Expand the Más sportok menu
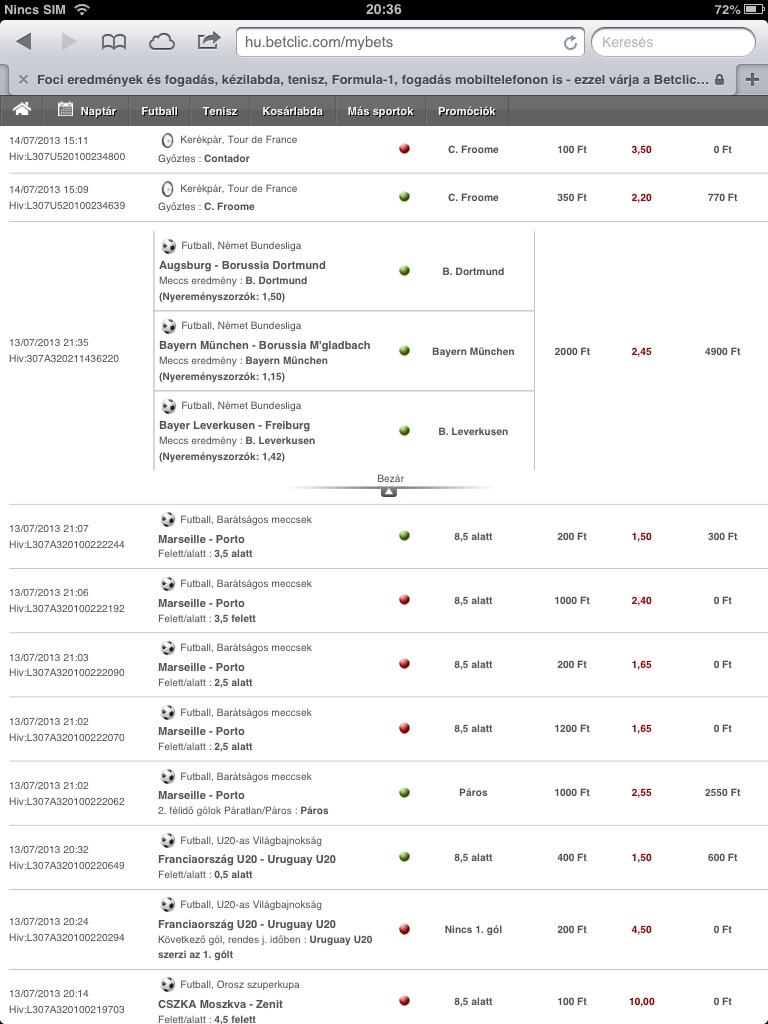 pyautogui.click(x=380, y=111)
